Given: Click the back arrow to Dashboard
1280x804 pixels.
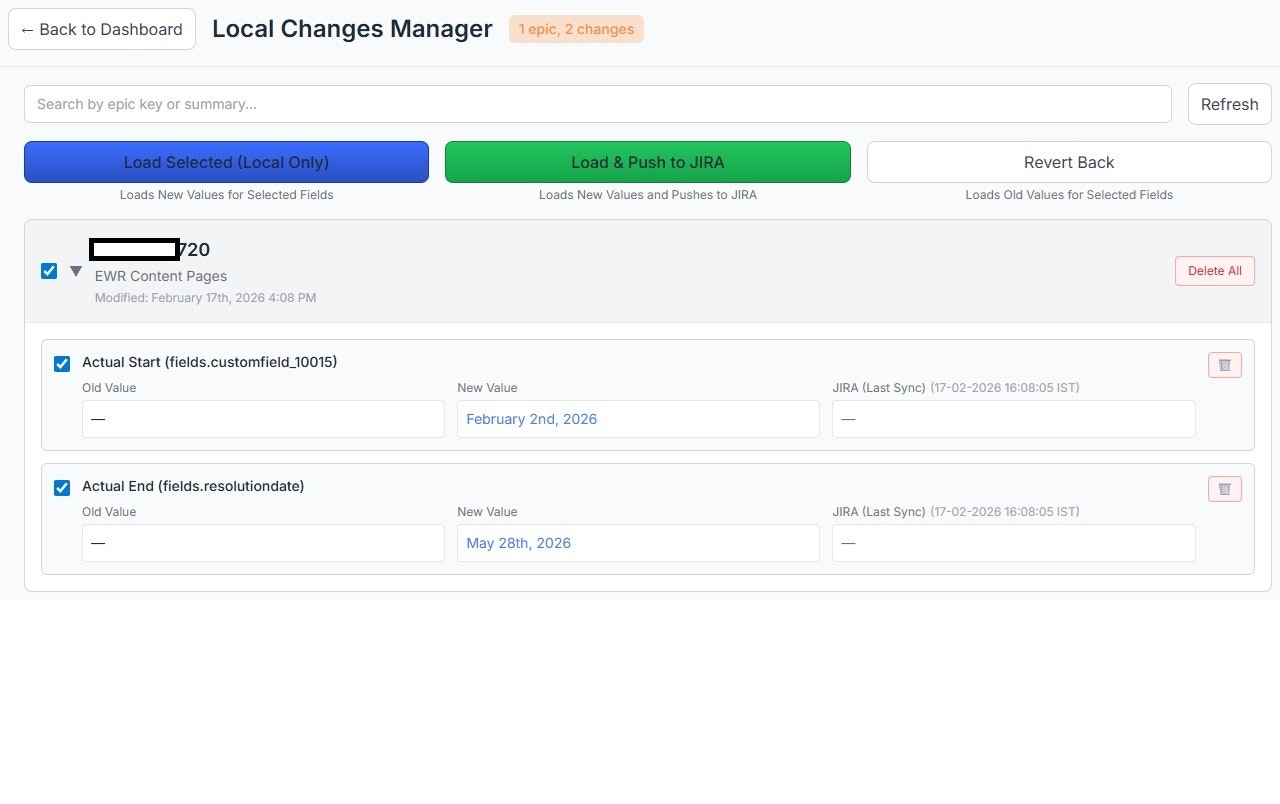Looking at the screenshot, I should coord(101,29).
